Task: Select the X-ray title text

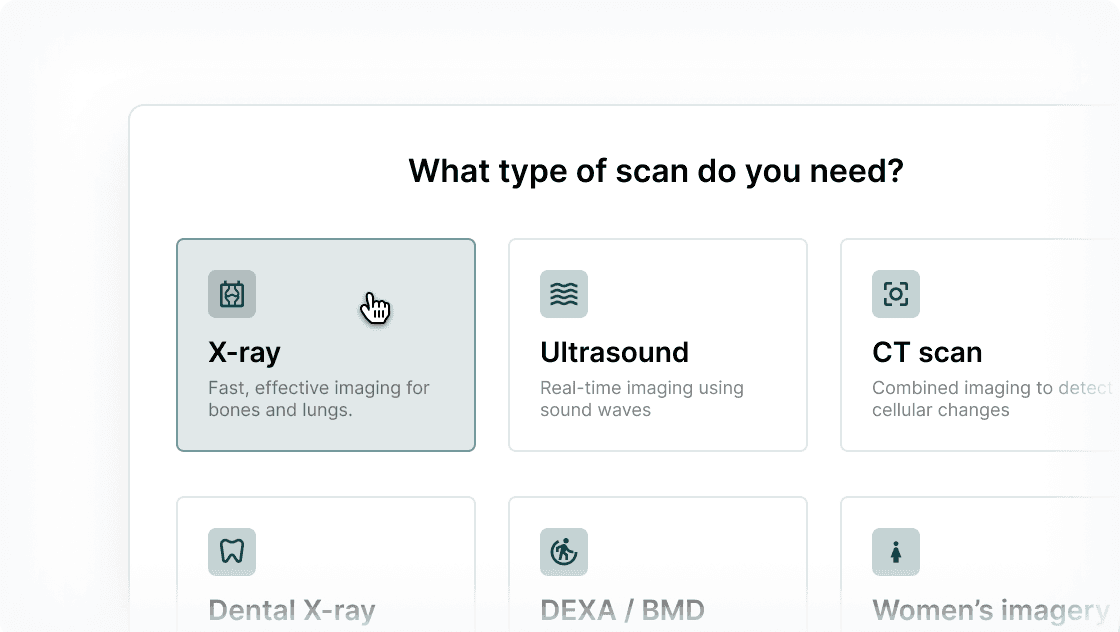Action: pyautogui.click(x=244, y=352)
